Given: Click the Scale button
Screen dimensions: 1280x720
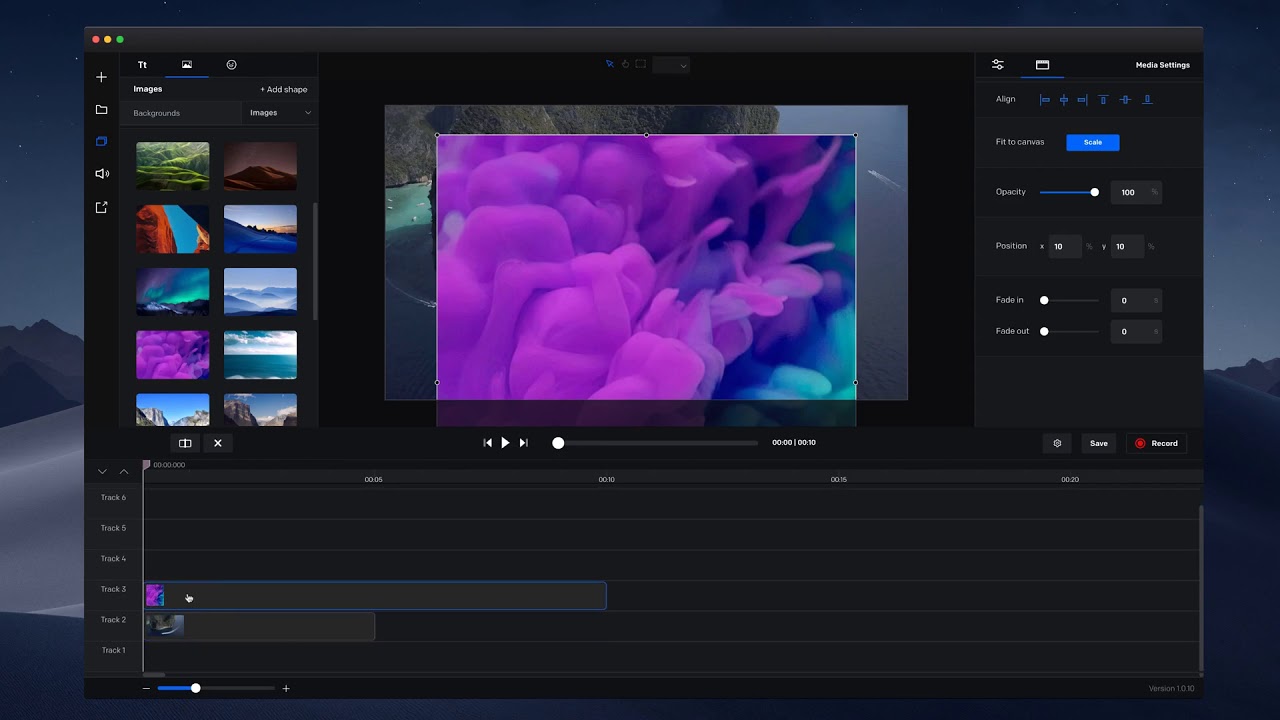Looking at the screenshot, I should pyautogui.click(x=1093, y=142).
